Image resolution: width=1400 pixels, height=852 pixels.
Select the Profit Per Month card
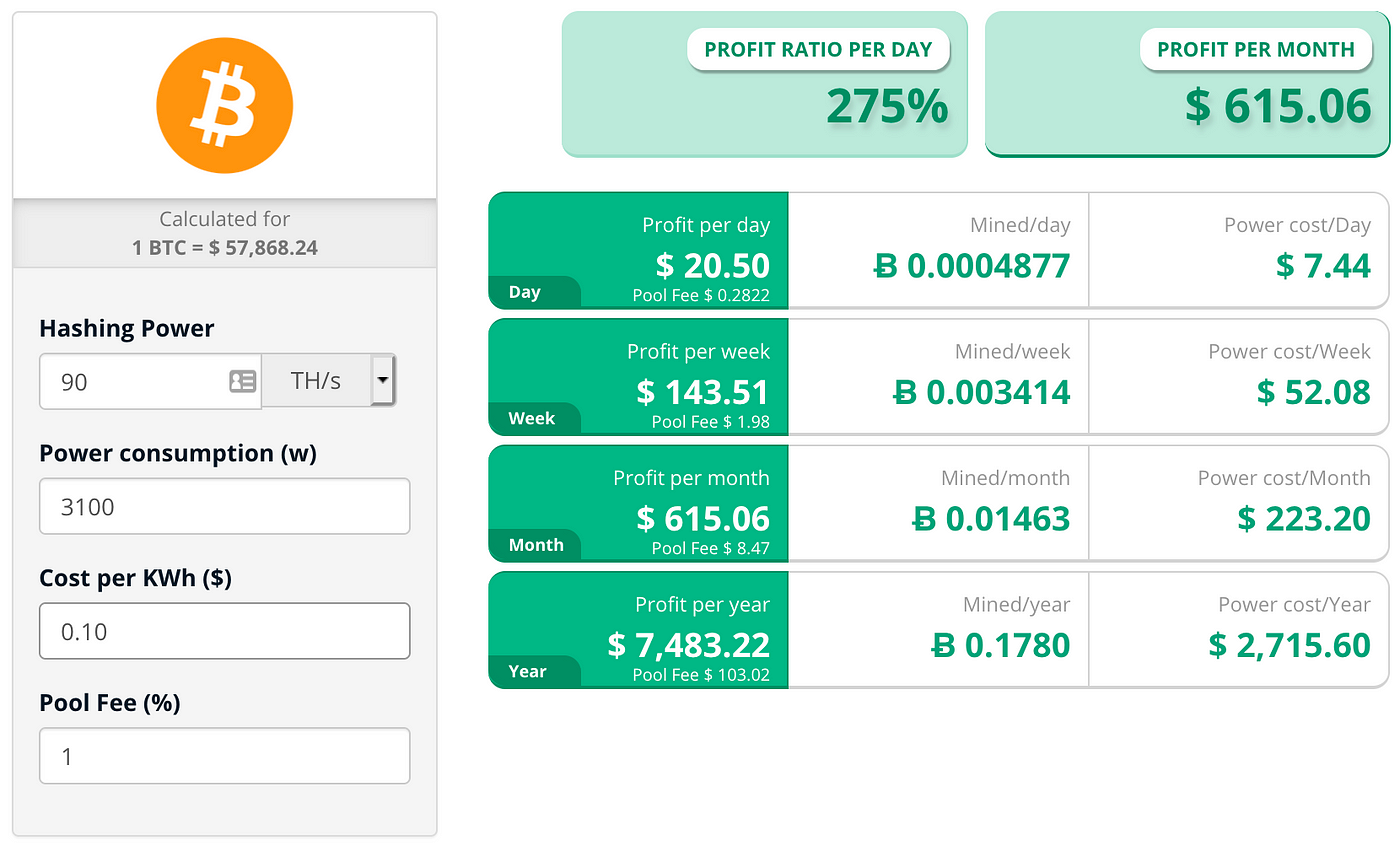pyautogui.click(x=1188, y=84)
